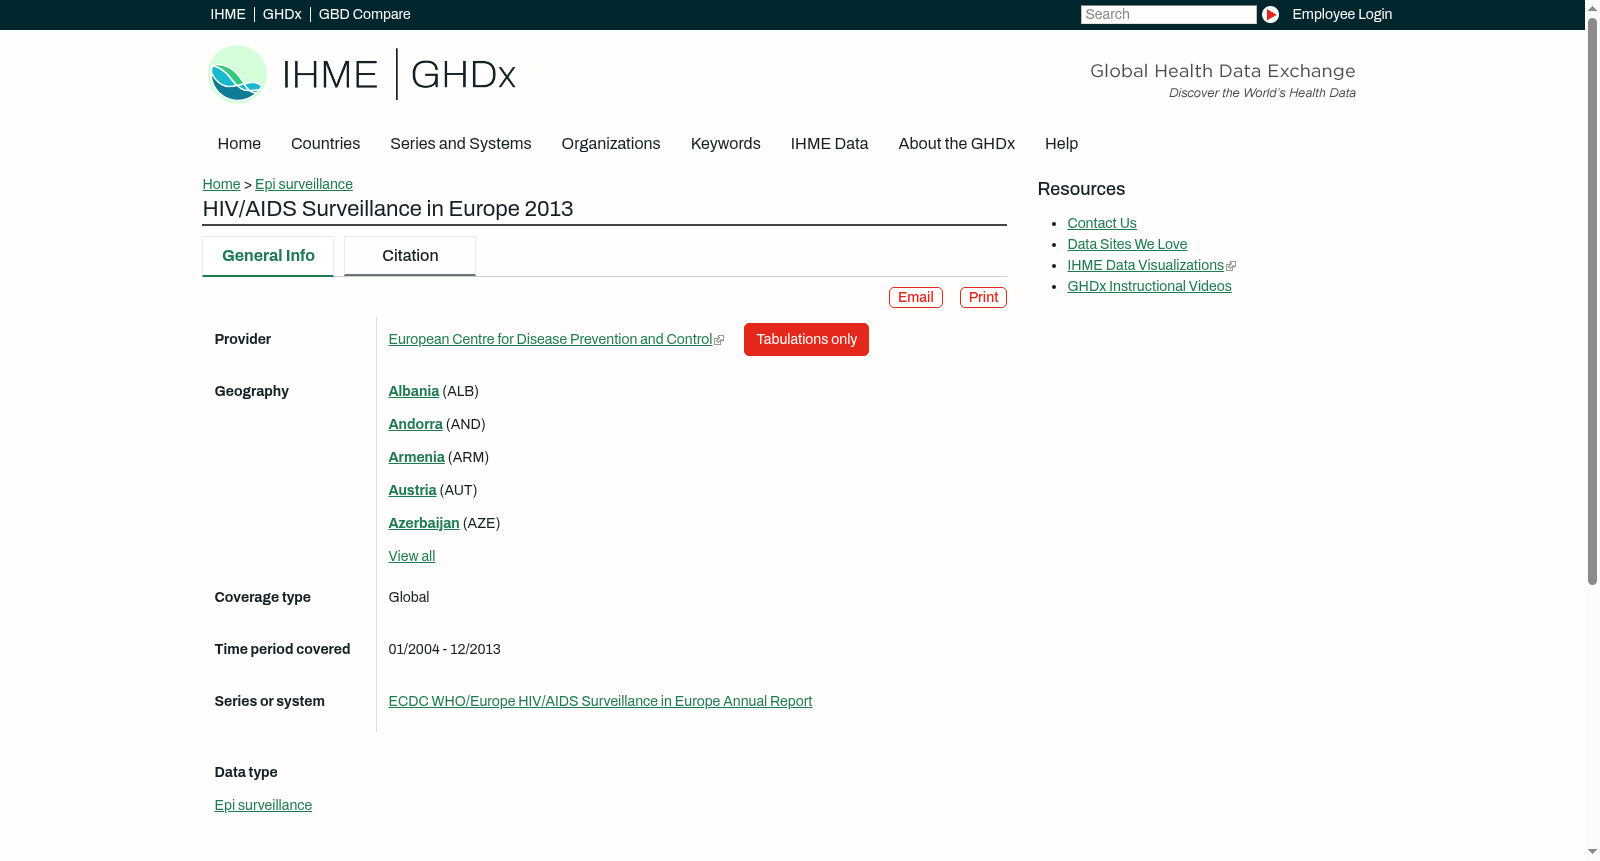Open the Armenia geography link
Screen dimensions: 1600x861
417,457
